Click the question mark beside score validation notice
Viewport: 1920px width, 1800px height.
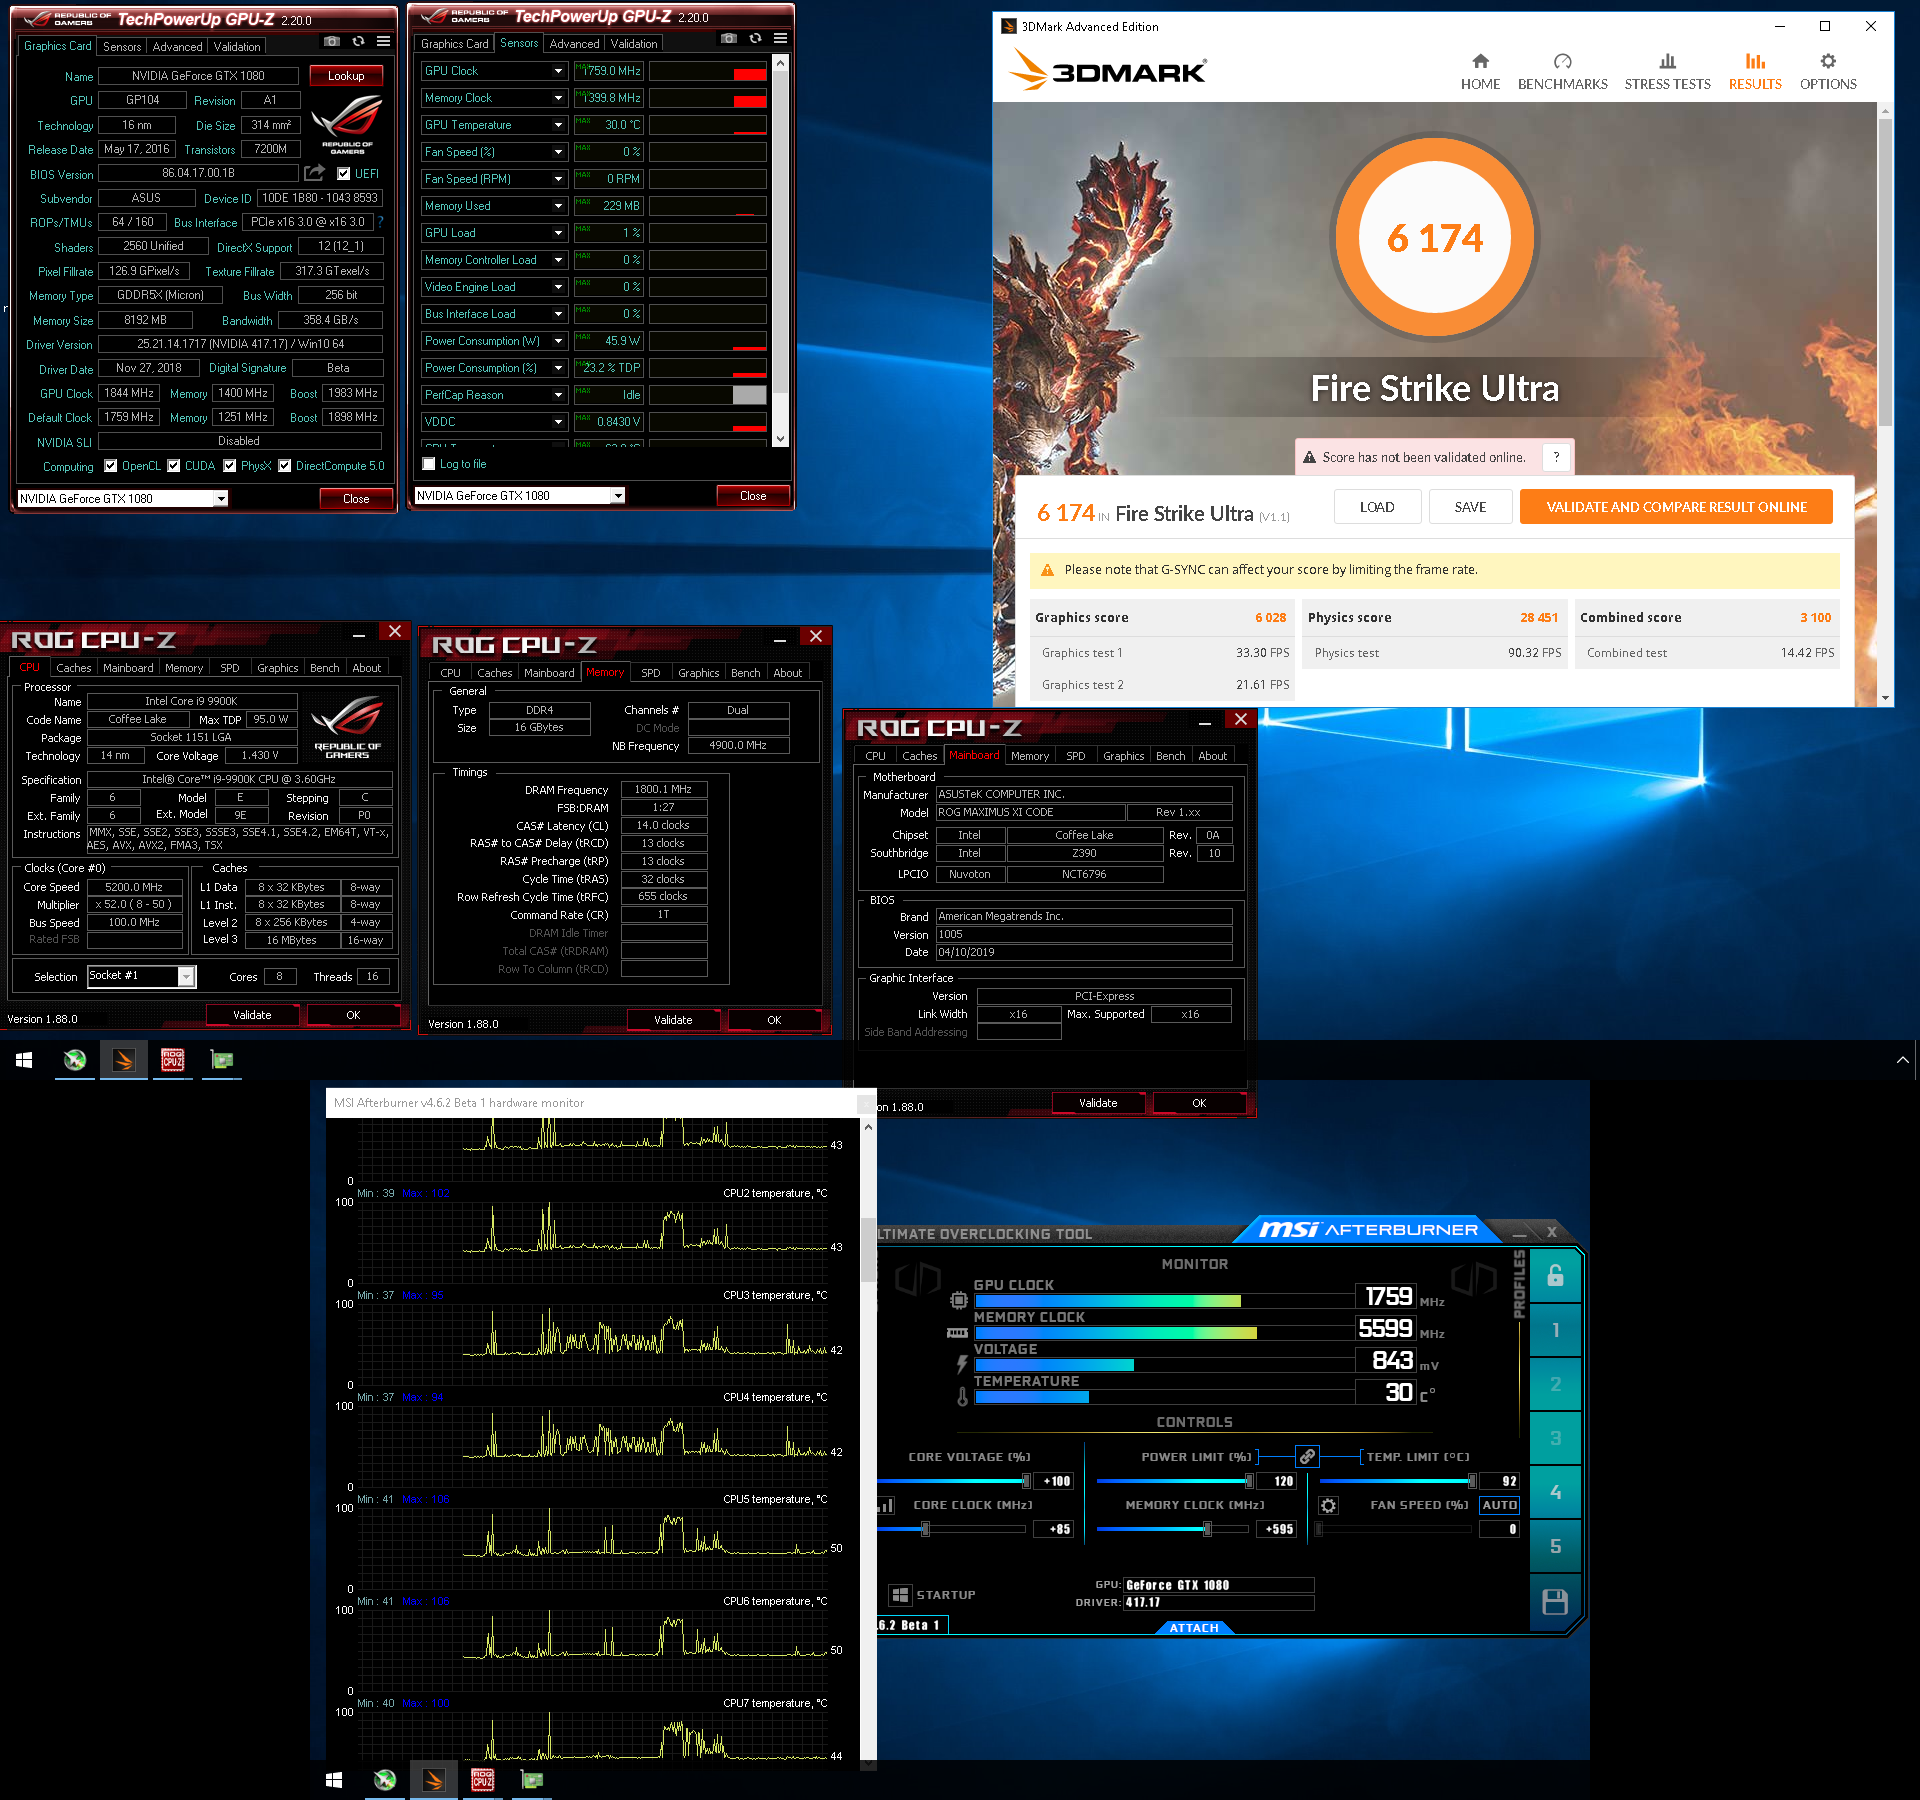point(1556,457)
